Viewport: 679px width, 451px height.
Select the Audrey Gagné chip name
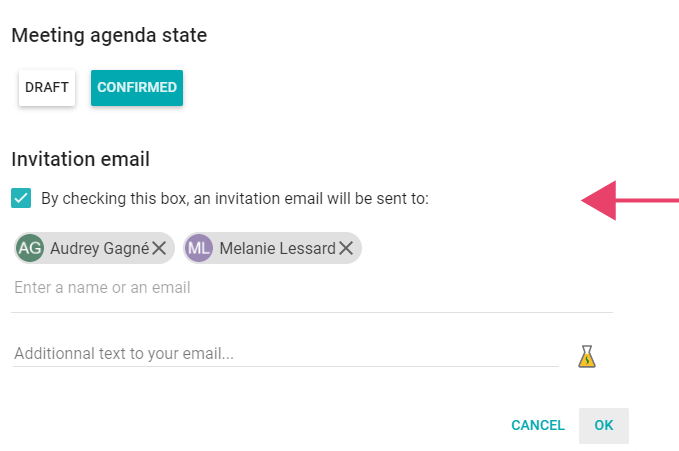[100, 248]
